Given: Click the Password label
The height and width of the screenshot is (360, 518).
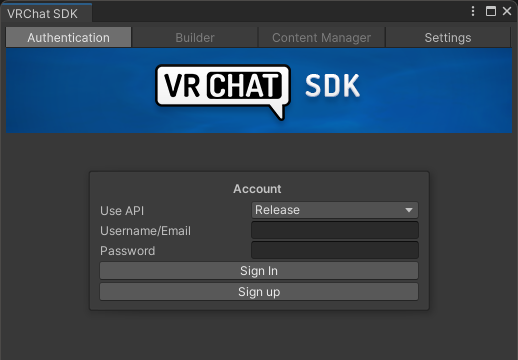Looking at the screenshot, I should [x=127, y=251].
